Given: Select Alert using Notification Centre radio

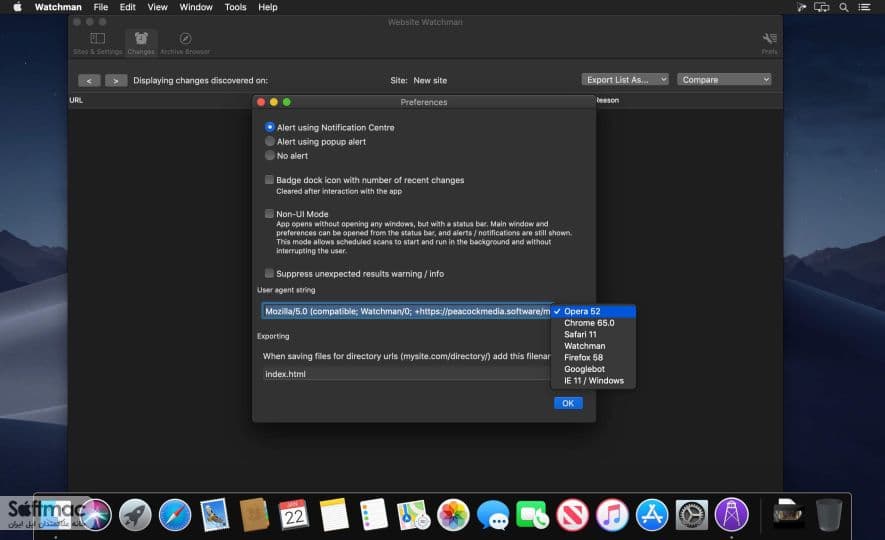Looking at the screenshot, I should (x=270, y=127).
